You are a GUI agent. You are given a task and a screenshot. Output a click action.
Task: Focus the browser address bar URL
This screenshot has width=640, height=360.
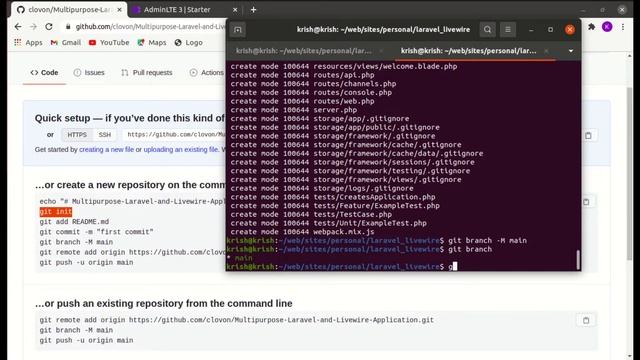[x=150, y=27]
